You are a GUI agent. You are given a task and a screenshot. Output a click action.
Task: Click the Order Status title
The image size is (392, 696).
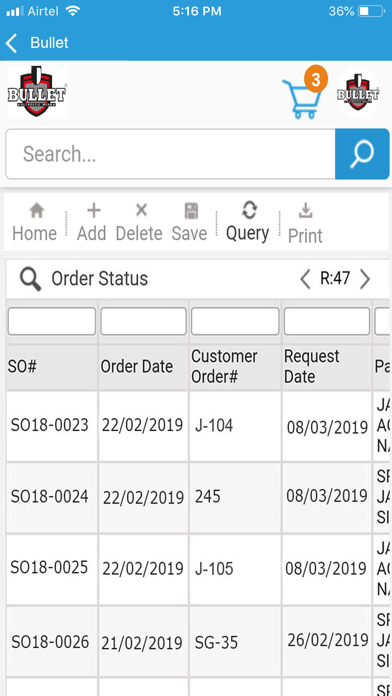(99, 279)
